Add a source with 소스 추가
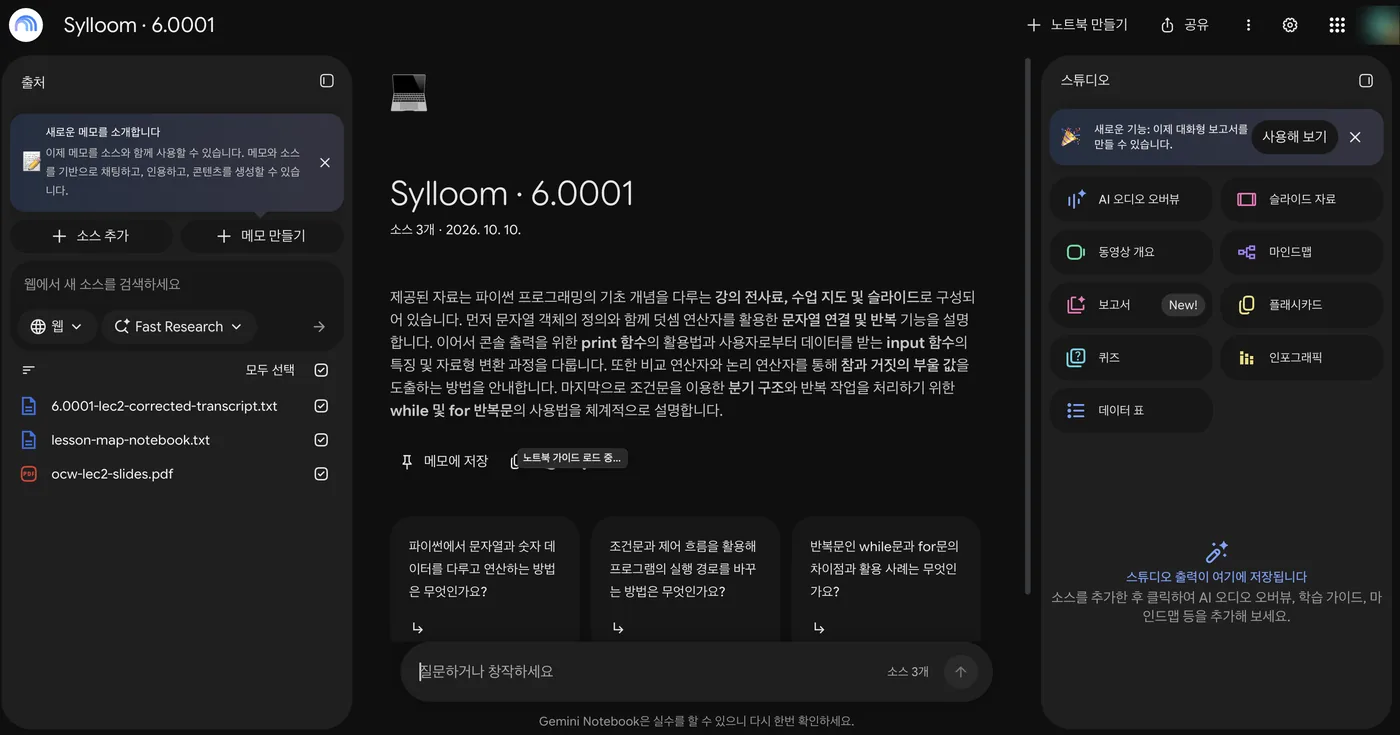The height and width of the screenshot is (735, 1400). pos(91,236)
